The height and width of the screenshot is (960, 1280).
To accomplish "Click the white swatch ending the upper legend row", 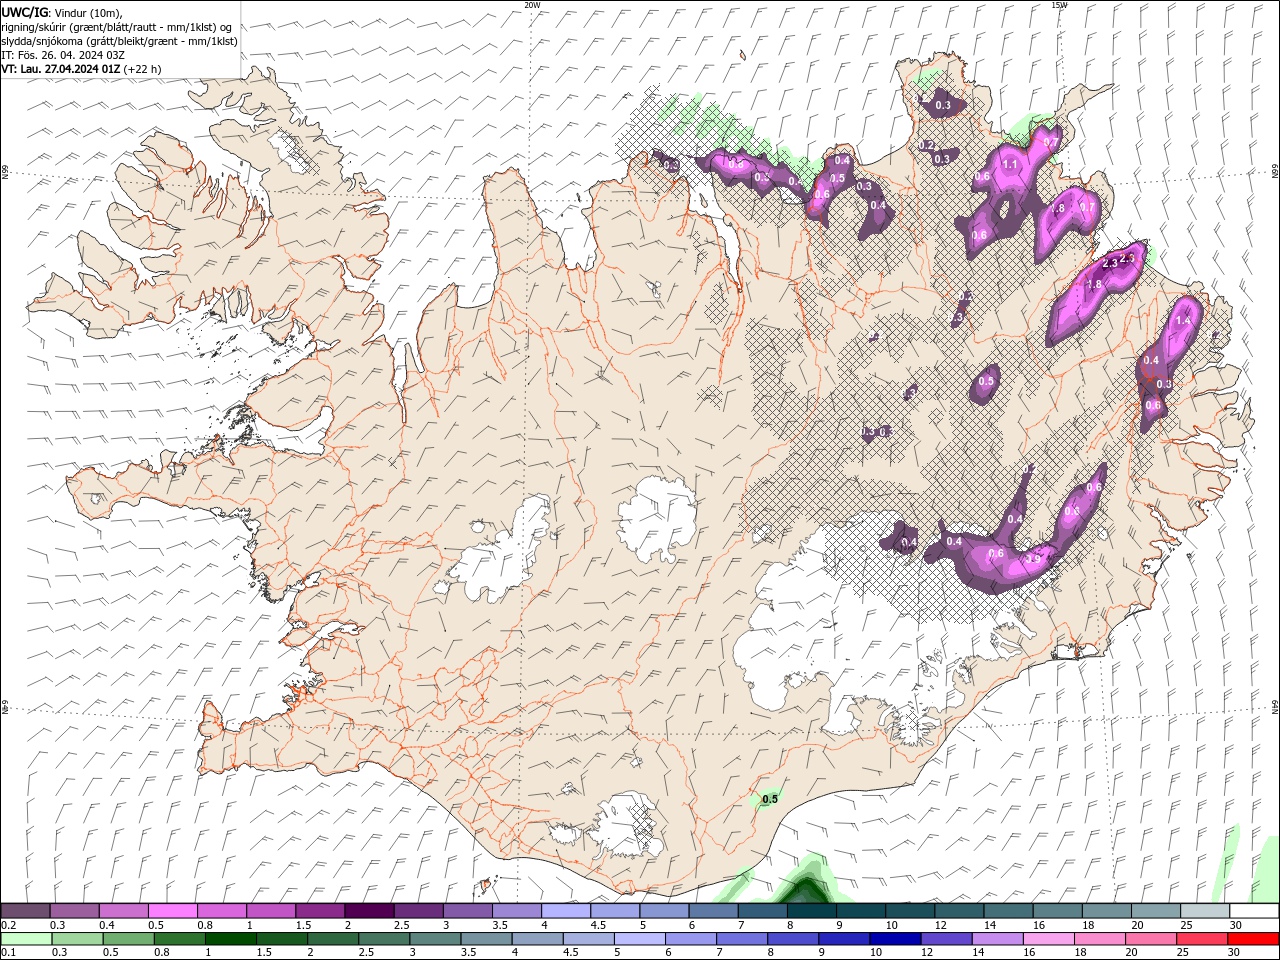I will point(1254,911).
